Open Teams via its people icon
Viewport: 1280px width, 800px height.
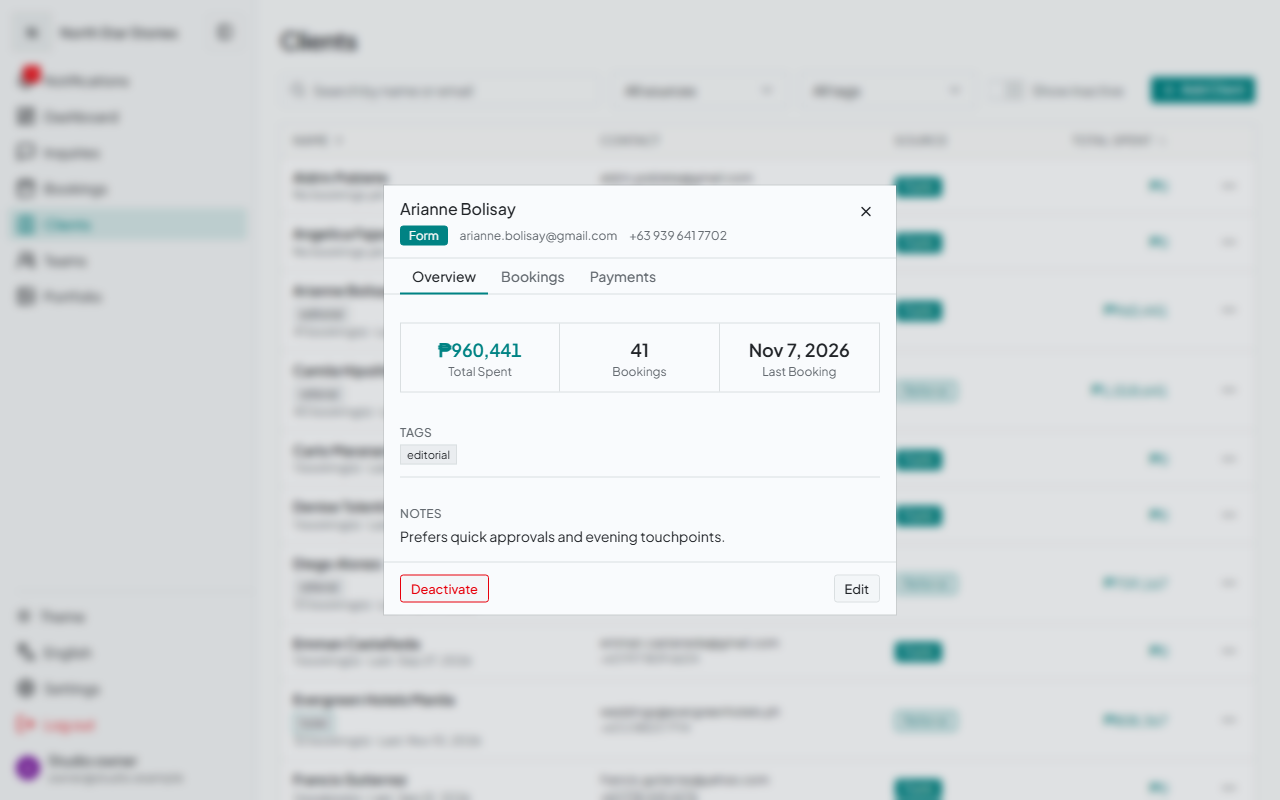26,261
